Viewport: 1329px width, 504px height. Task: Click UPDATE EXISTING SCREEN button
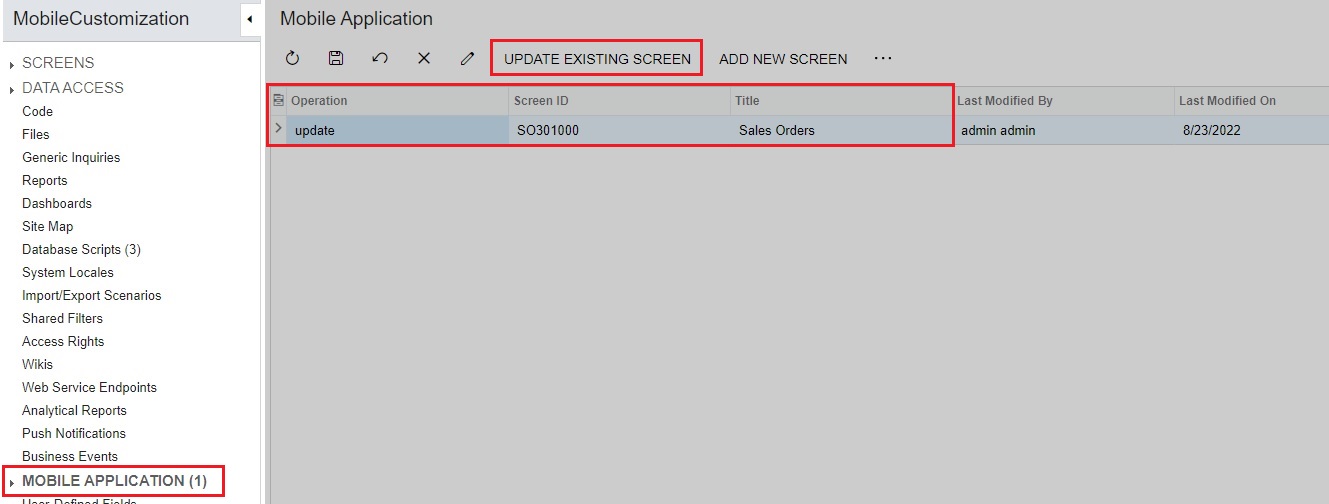click(597, 59)
